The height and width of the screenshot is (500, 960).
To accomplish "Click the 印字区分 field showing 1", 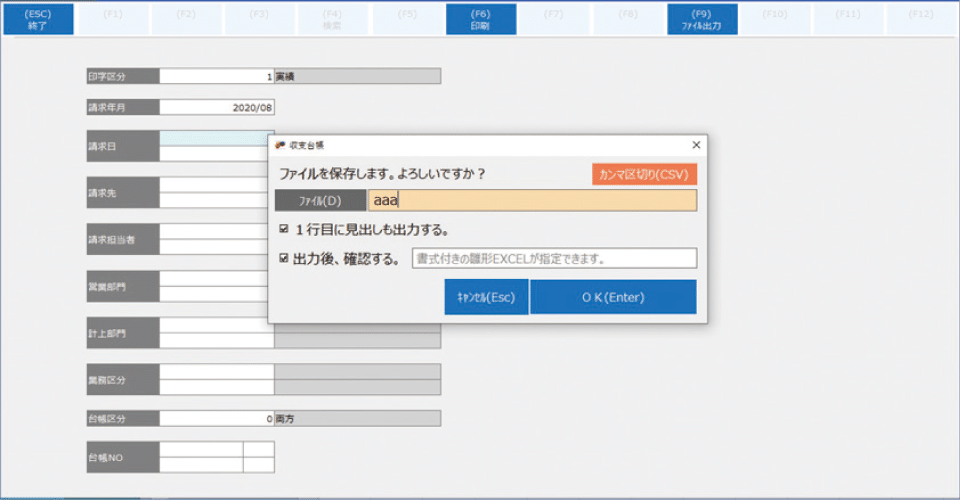I will 216,76.
